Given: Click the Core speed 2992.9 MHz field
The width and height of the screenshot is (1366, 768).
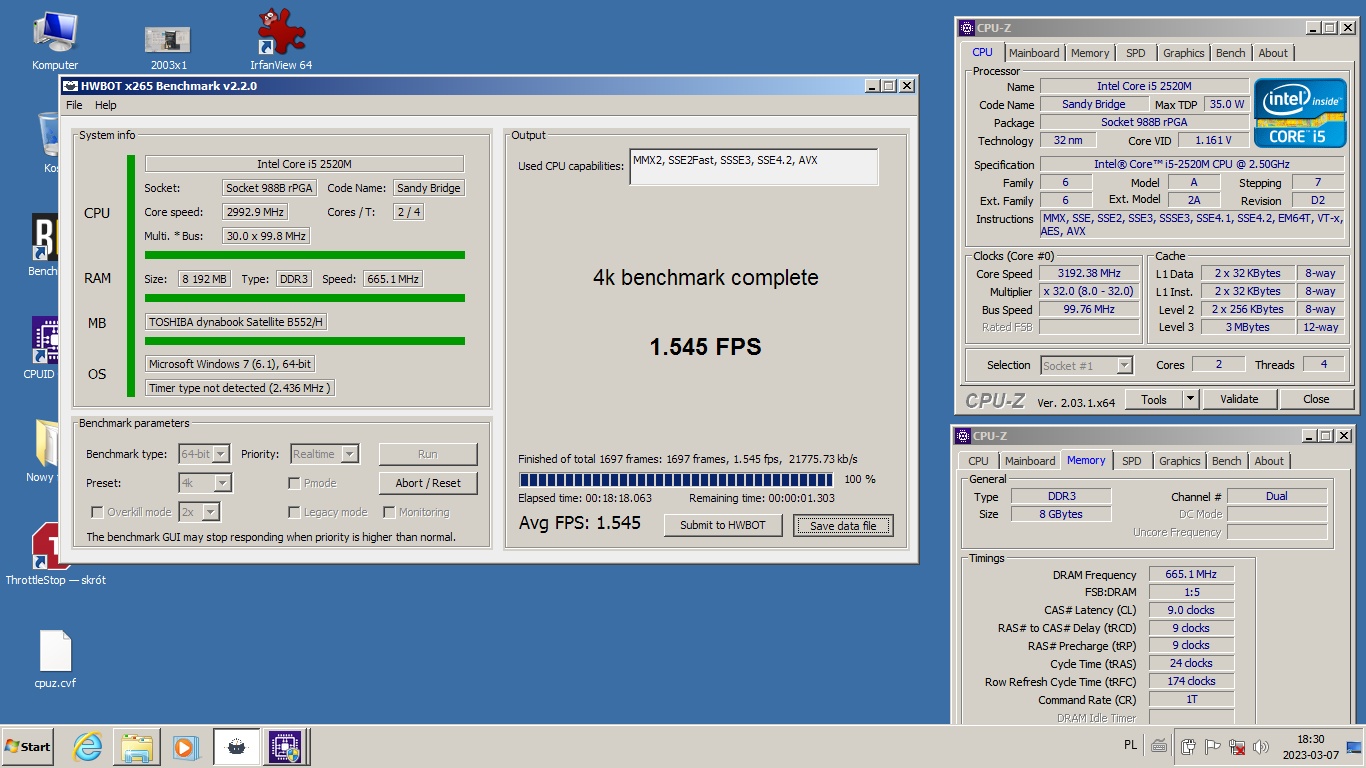Looking at the screenshot, I should [255, 212].
